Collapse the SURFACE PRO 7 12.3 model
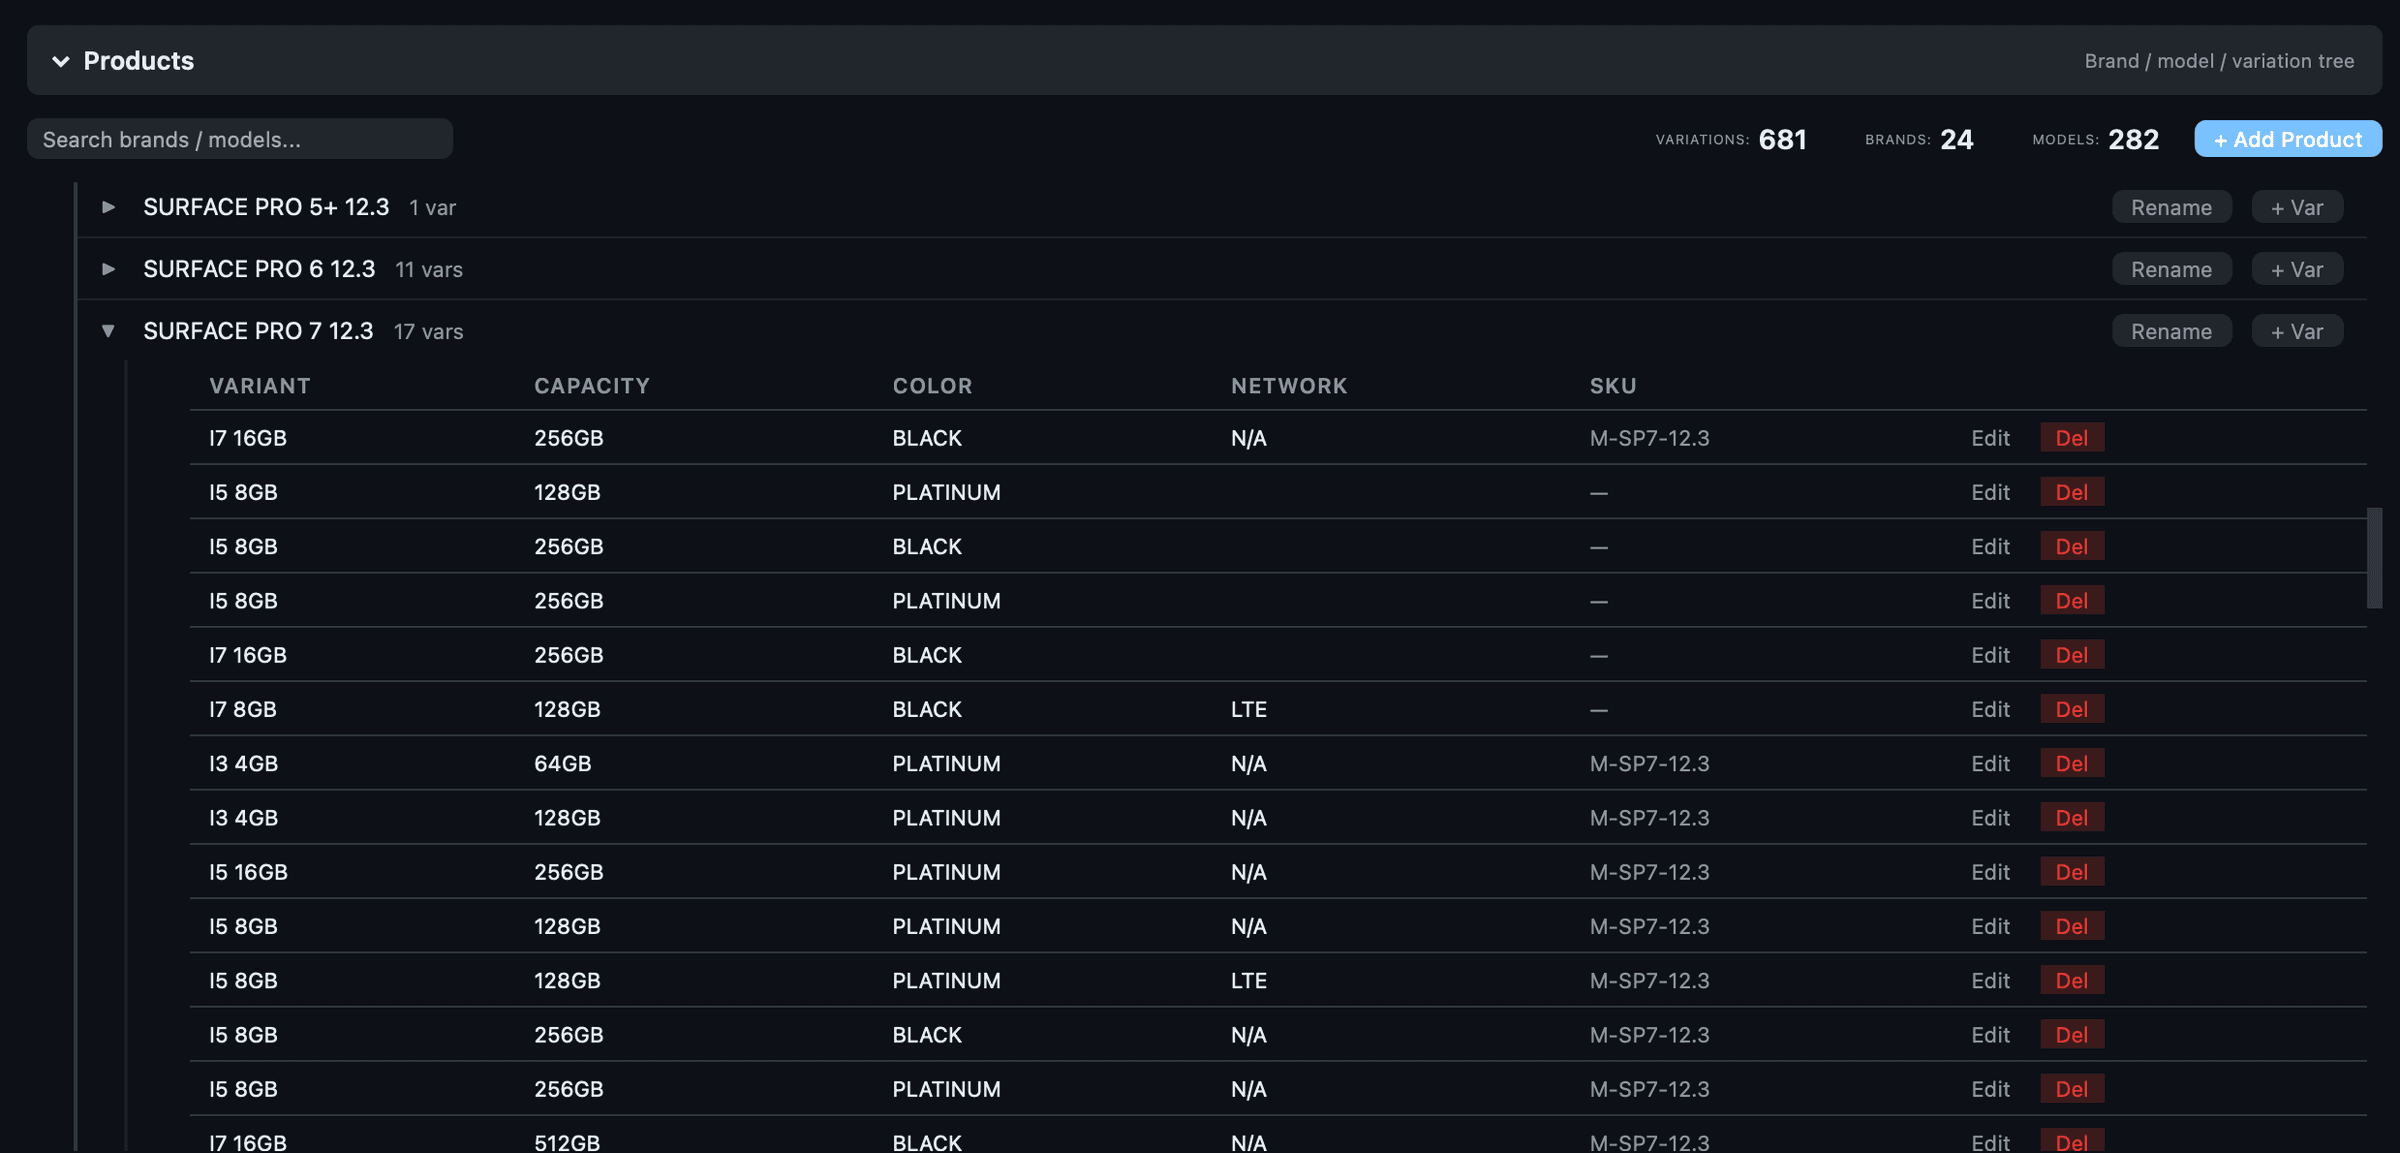Screen dimensions: 2400x1153 pos(108,331)
